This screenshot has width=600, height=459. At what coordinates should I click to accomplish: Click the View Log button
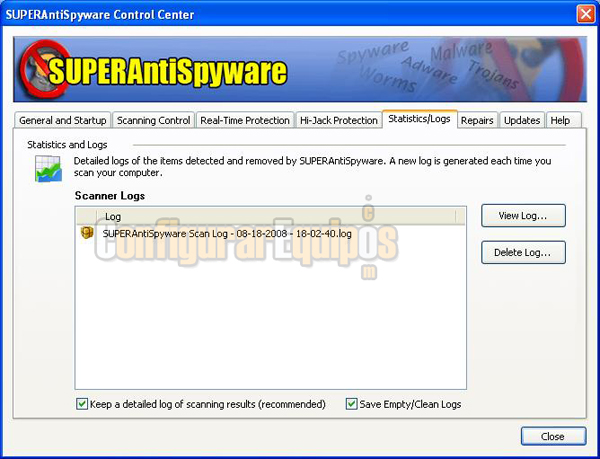pos(523,216)
